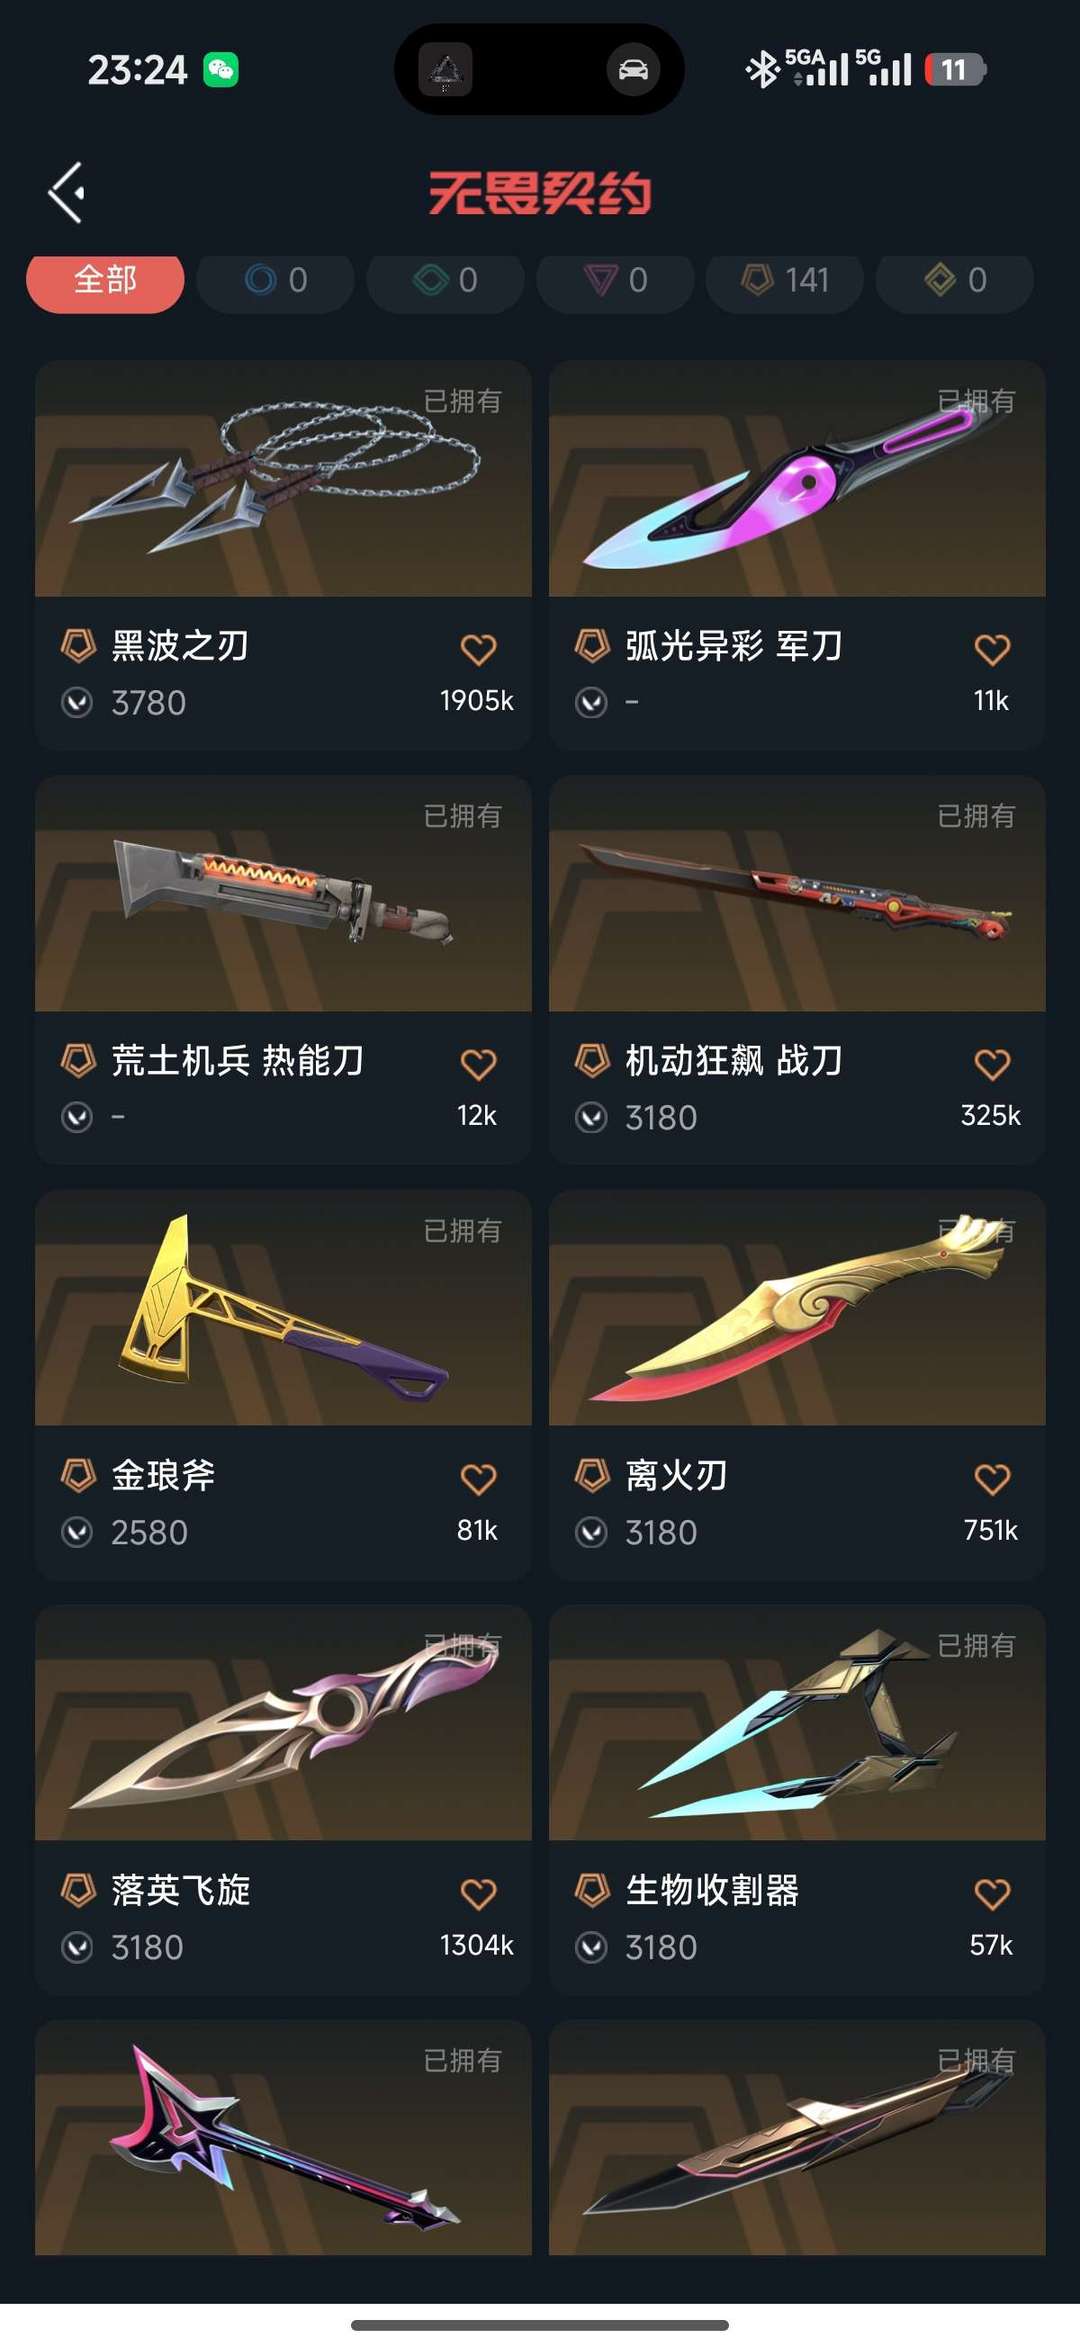
Task: Open the 黑波之刃 chain blade thumbnail
Action: (283, 479)
